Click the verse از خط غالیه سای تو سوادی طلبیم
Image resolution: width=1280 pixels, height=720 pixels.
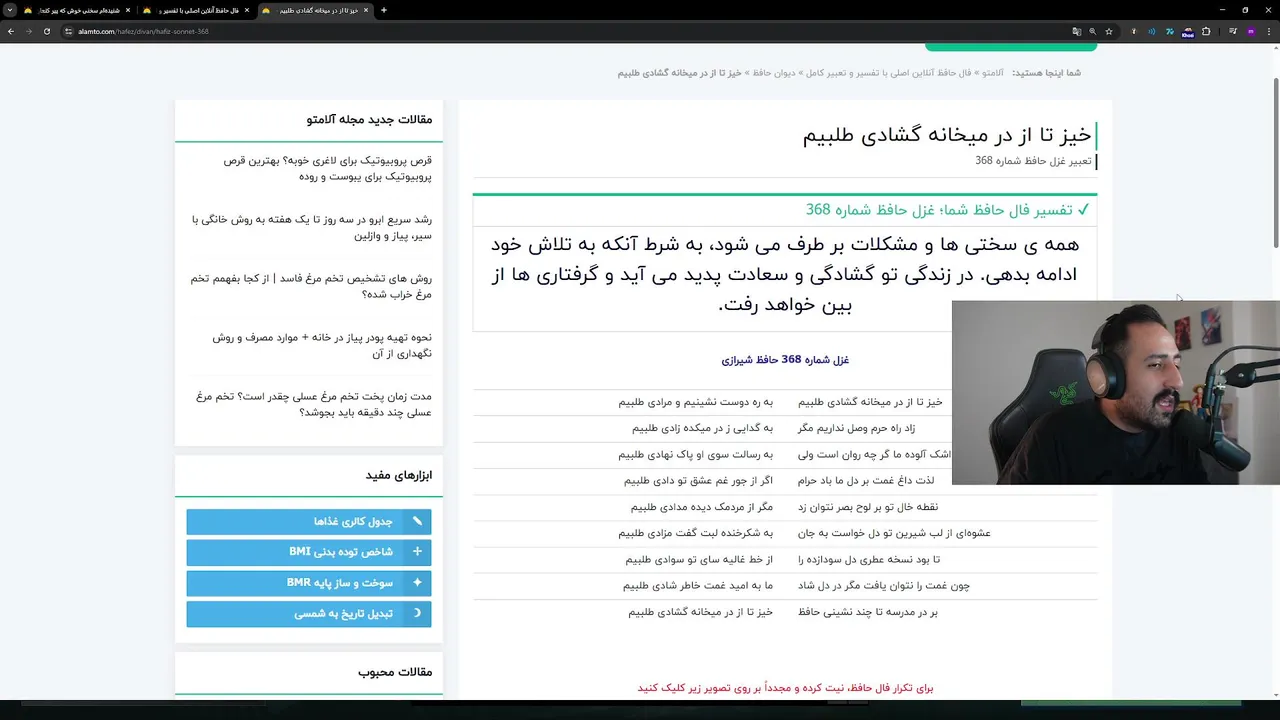(700, 559)
